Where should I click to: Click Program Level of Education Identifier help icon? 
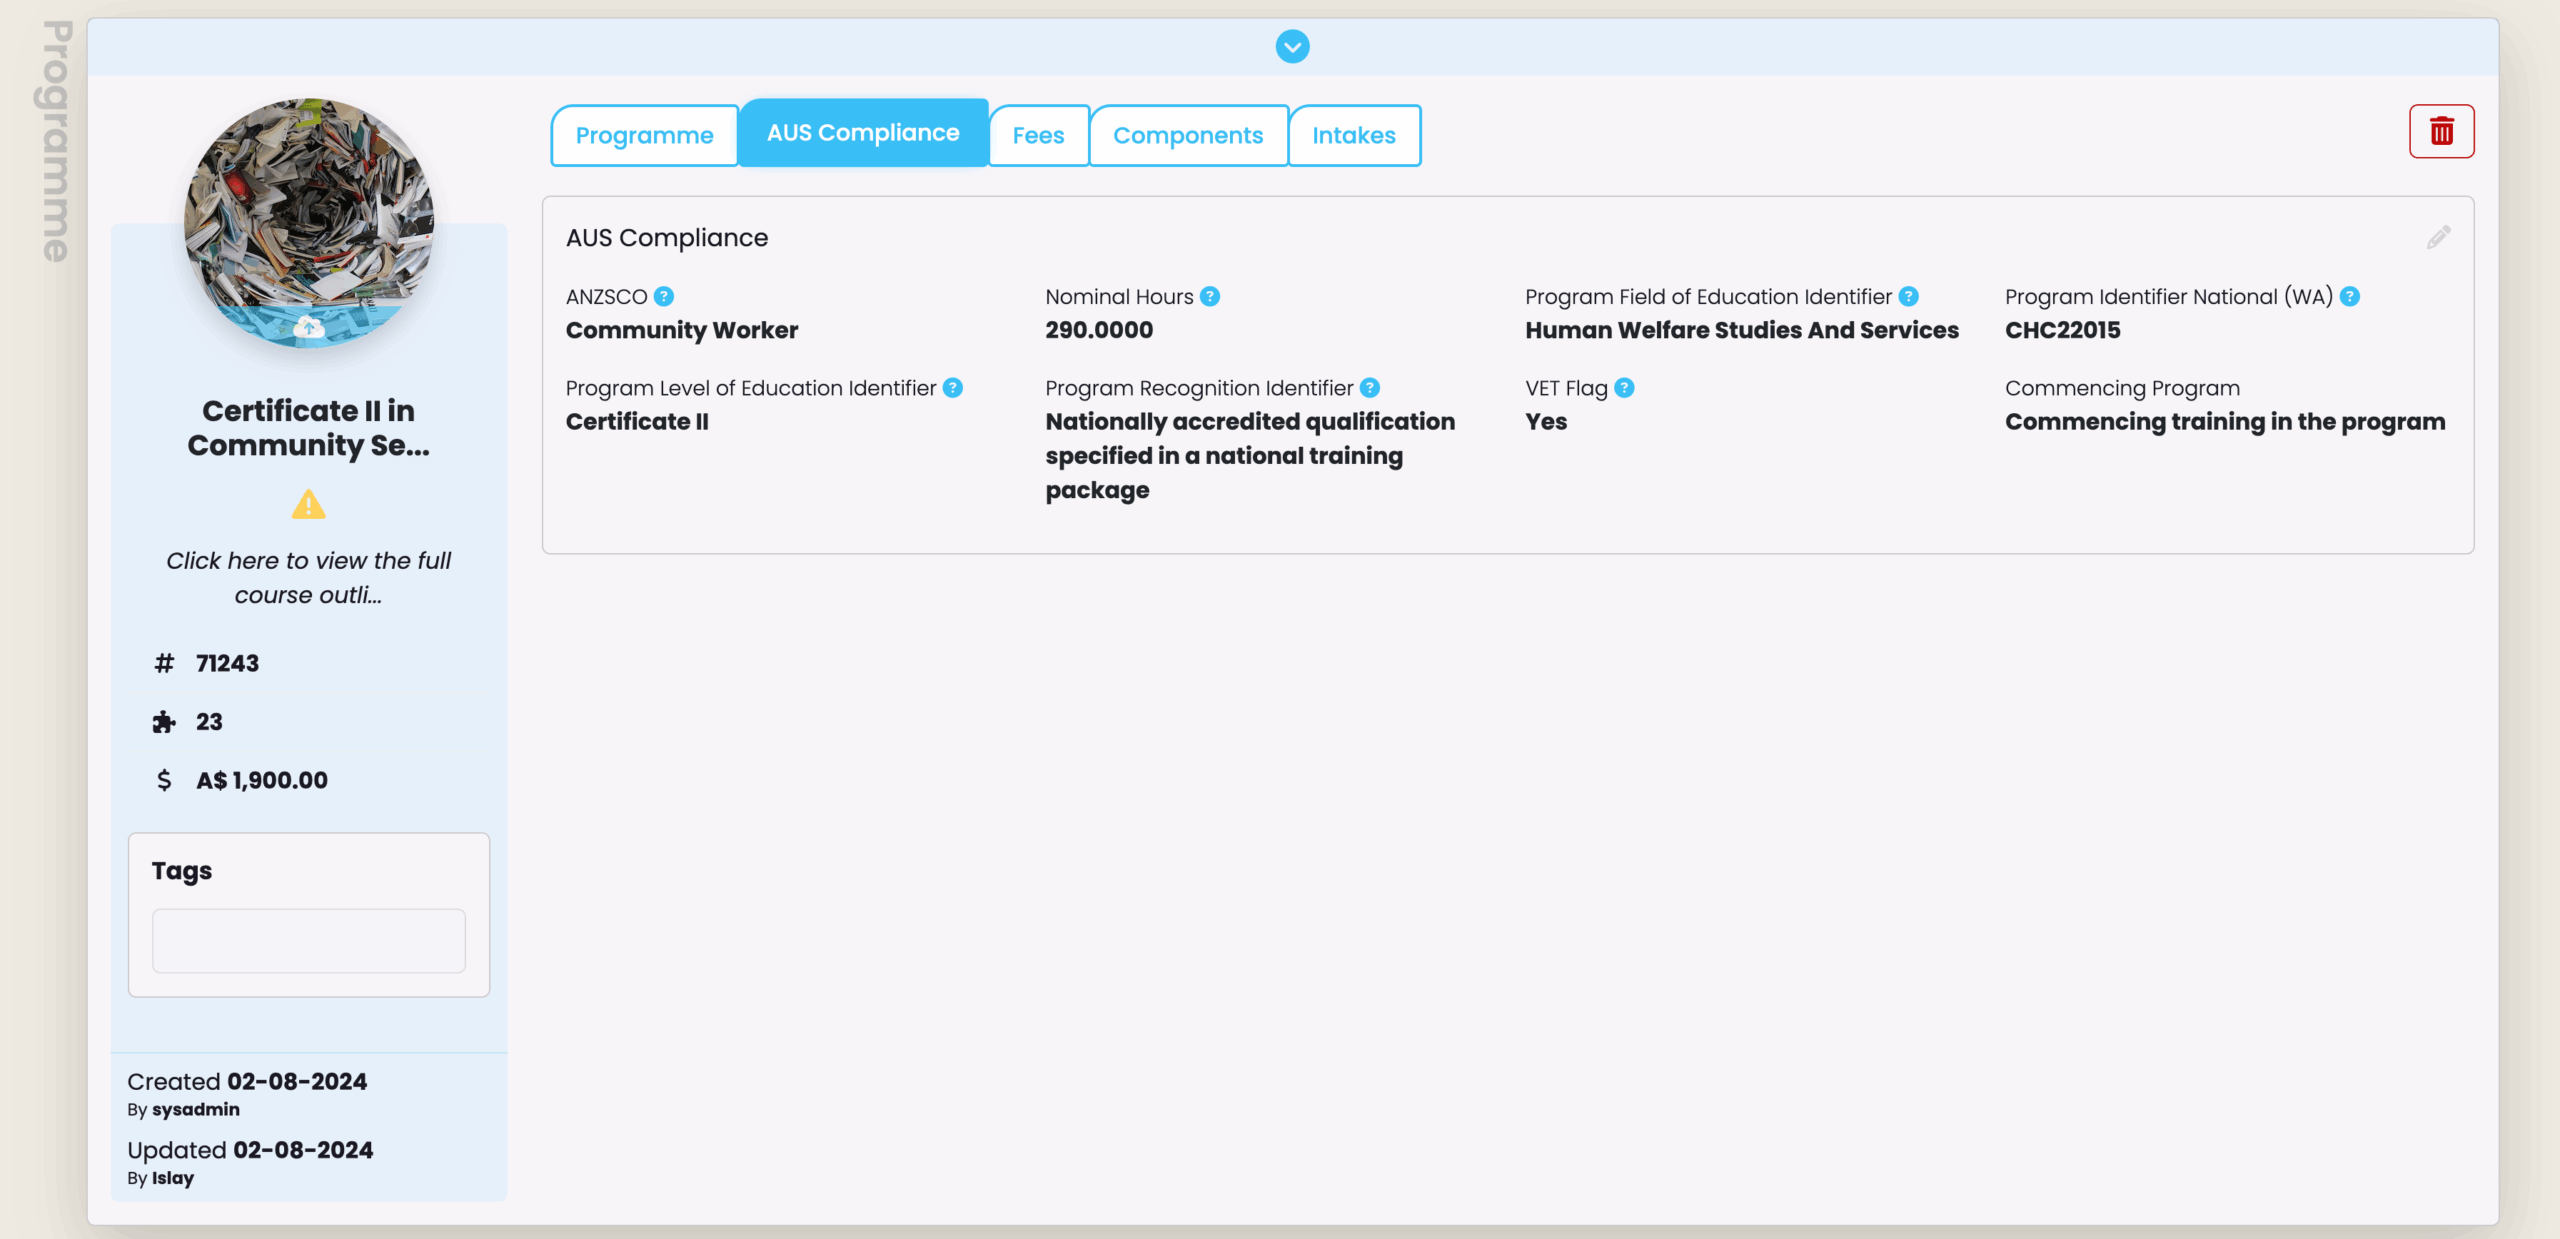pos(953,388)
